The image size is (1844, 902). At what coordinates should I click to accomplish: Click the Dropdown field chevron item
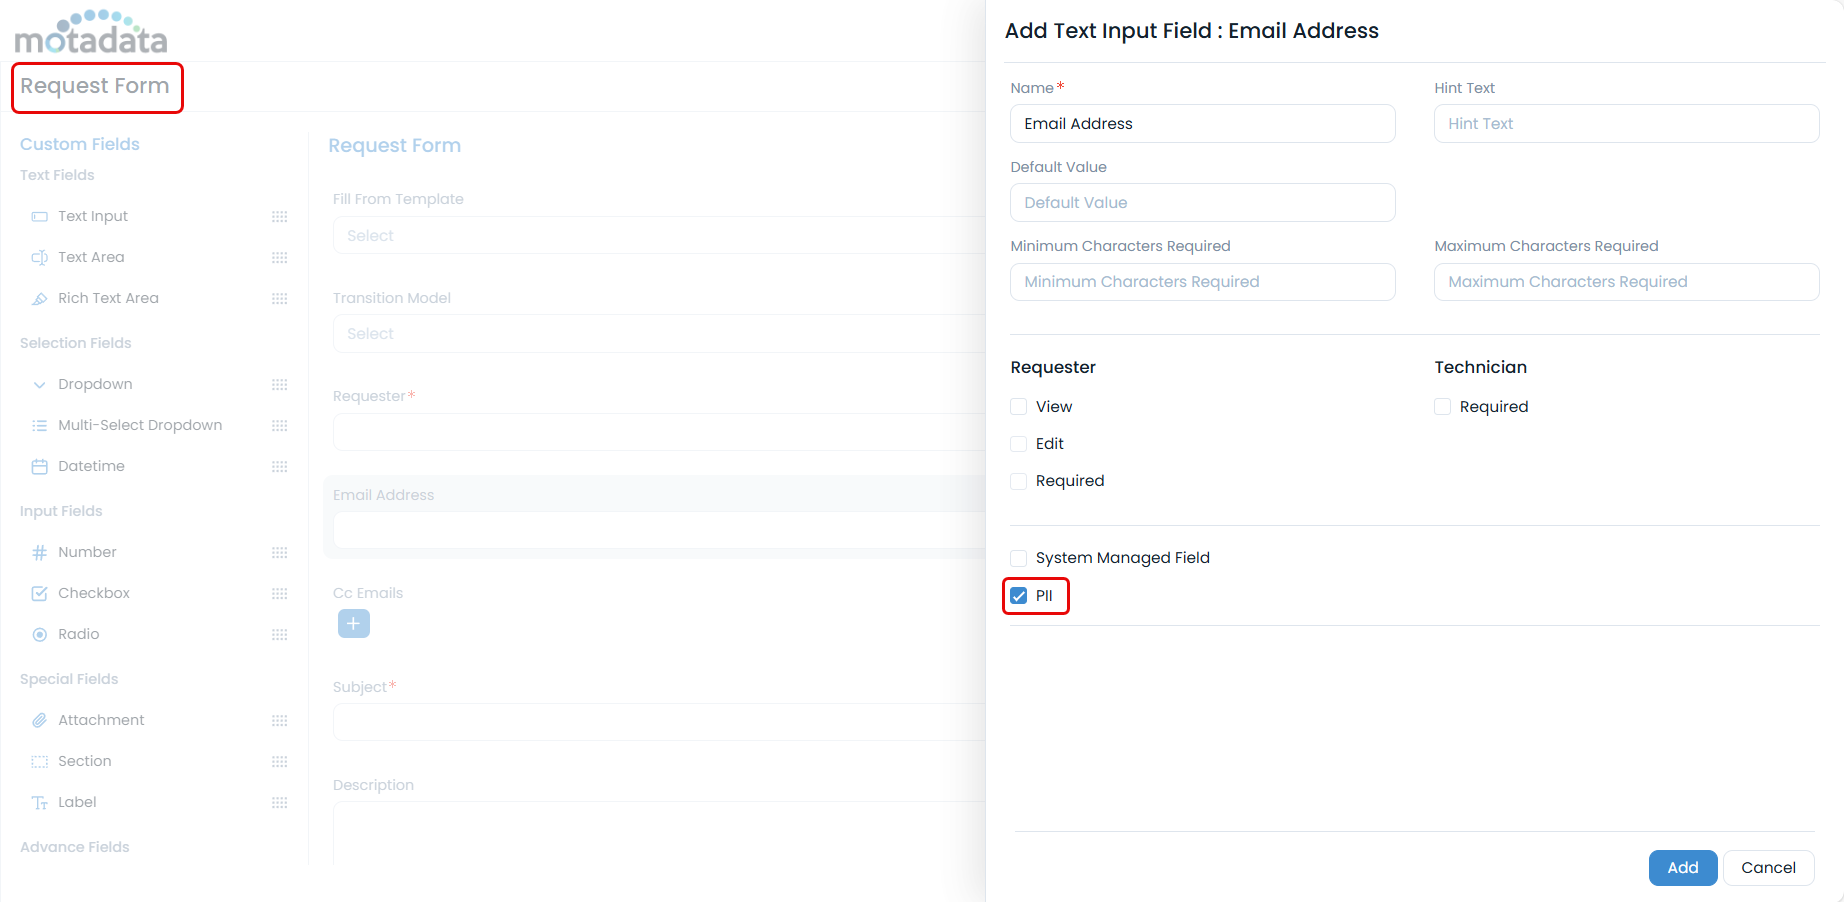coord(95,385)
